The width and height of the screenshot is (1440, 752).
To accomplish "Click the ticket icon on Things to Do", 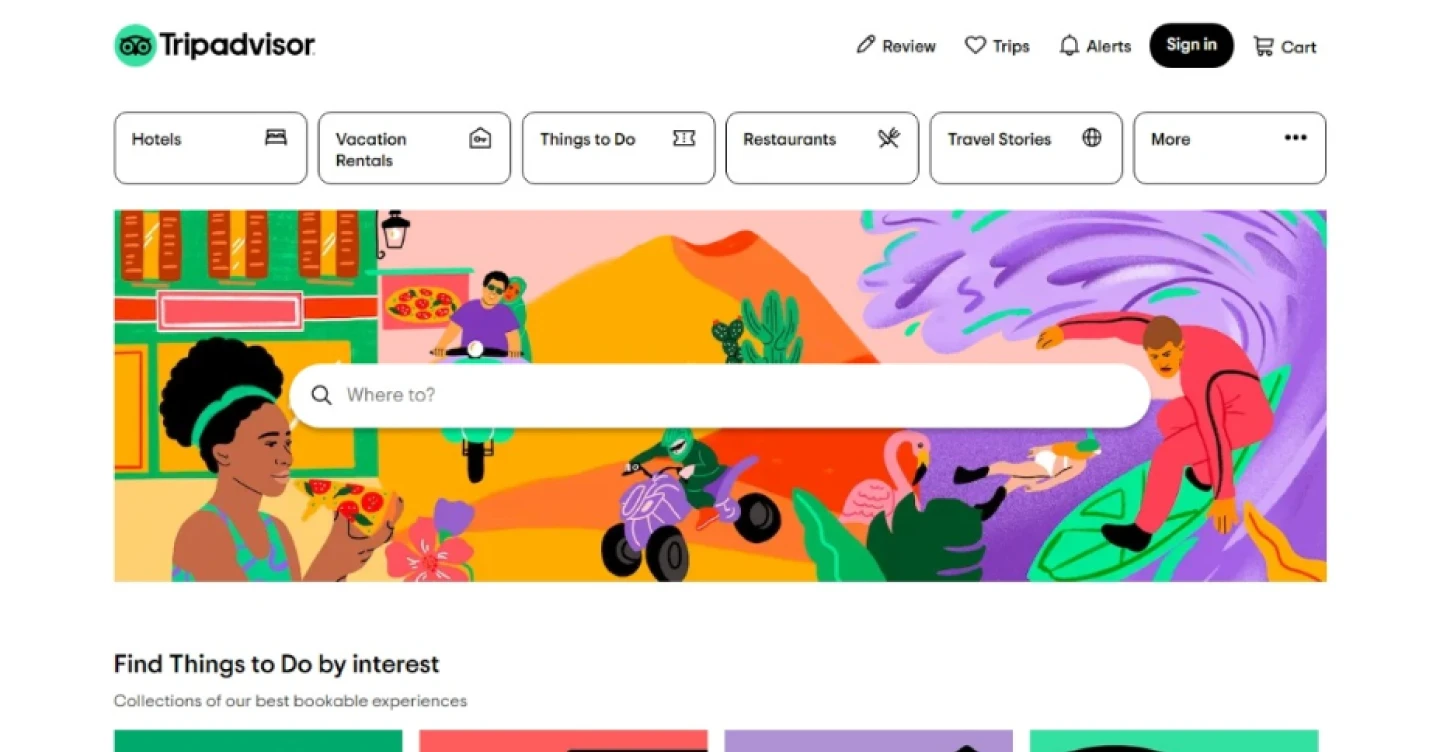I will (684, 138).
